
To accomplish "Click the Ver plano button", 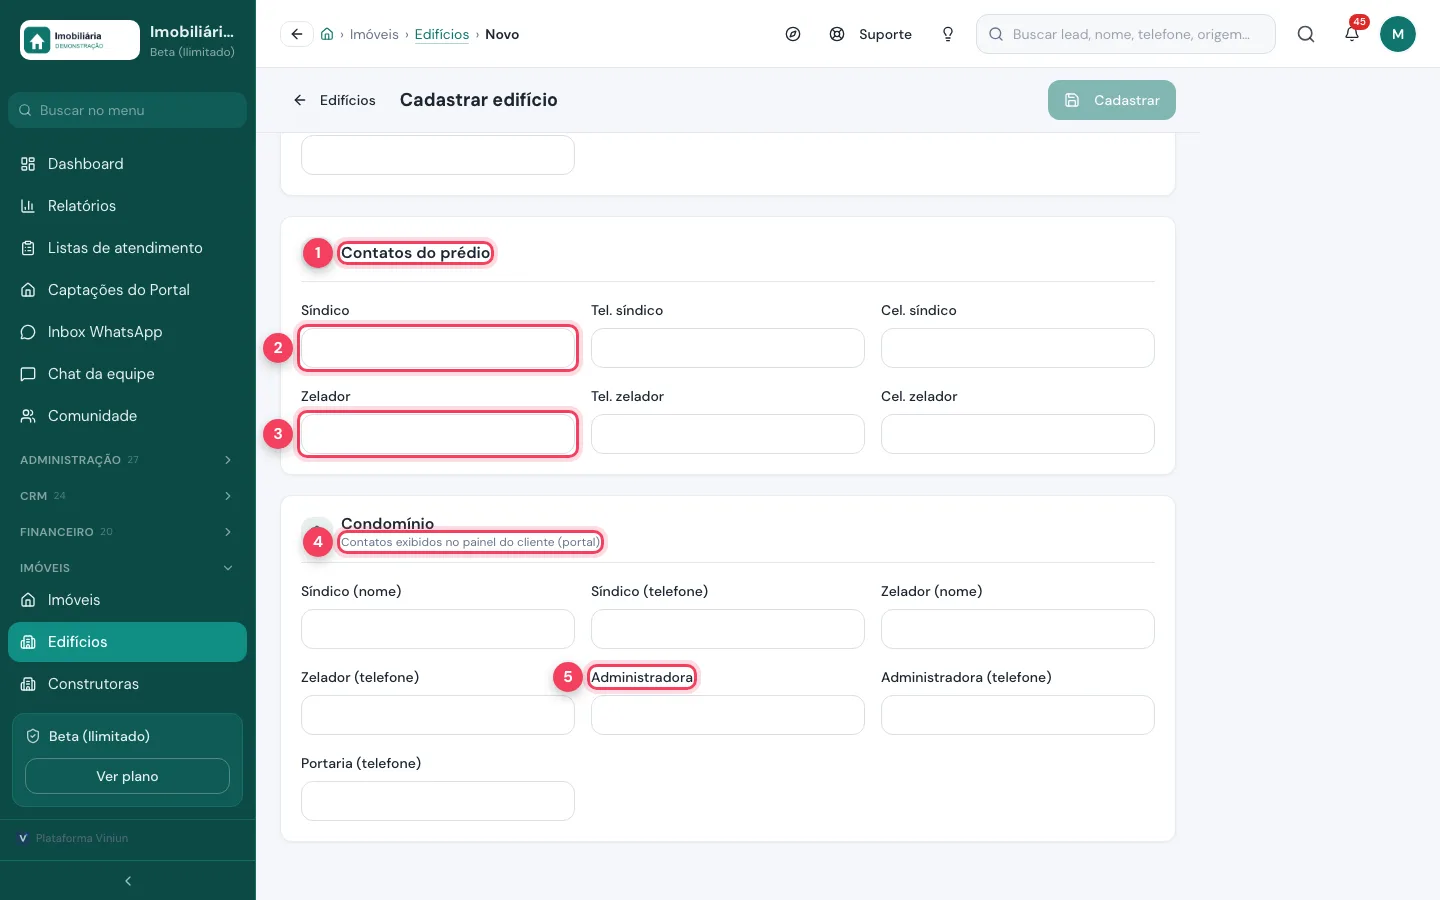I will (127, 776).
